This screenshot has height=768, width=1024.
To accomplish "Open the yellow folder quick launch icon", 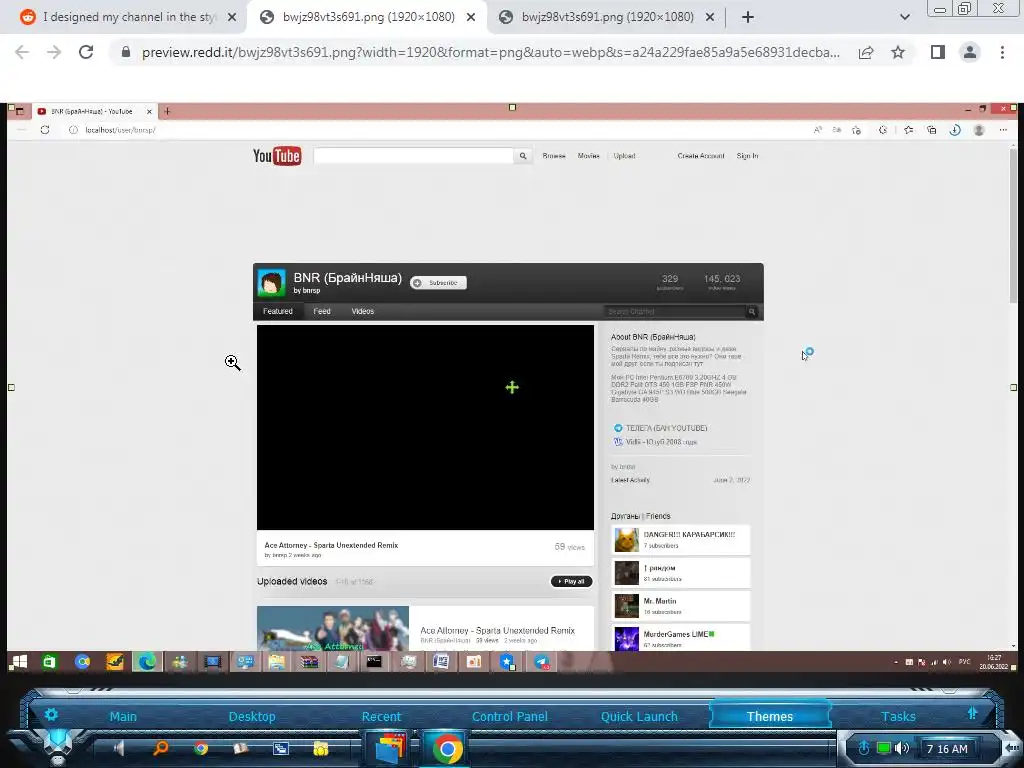I will pos(321,748).
